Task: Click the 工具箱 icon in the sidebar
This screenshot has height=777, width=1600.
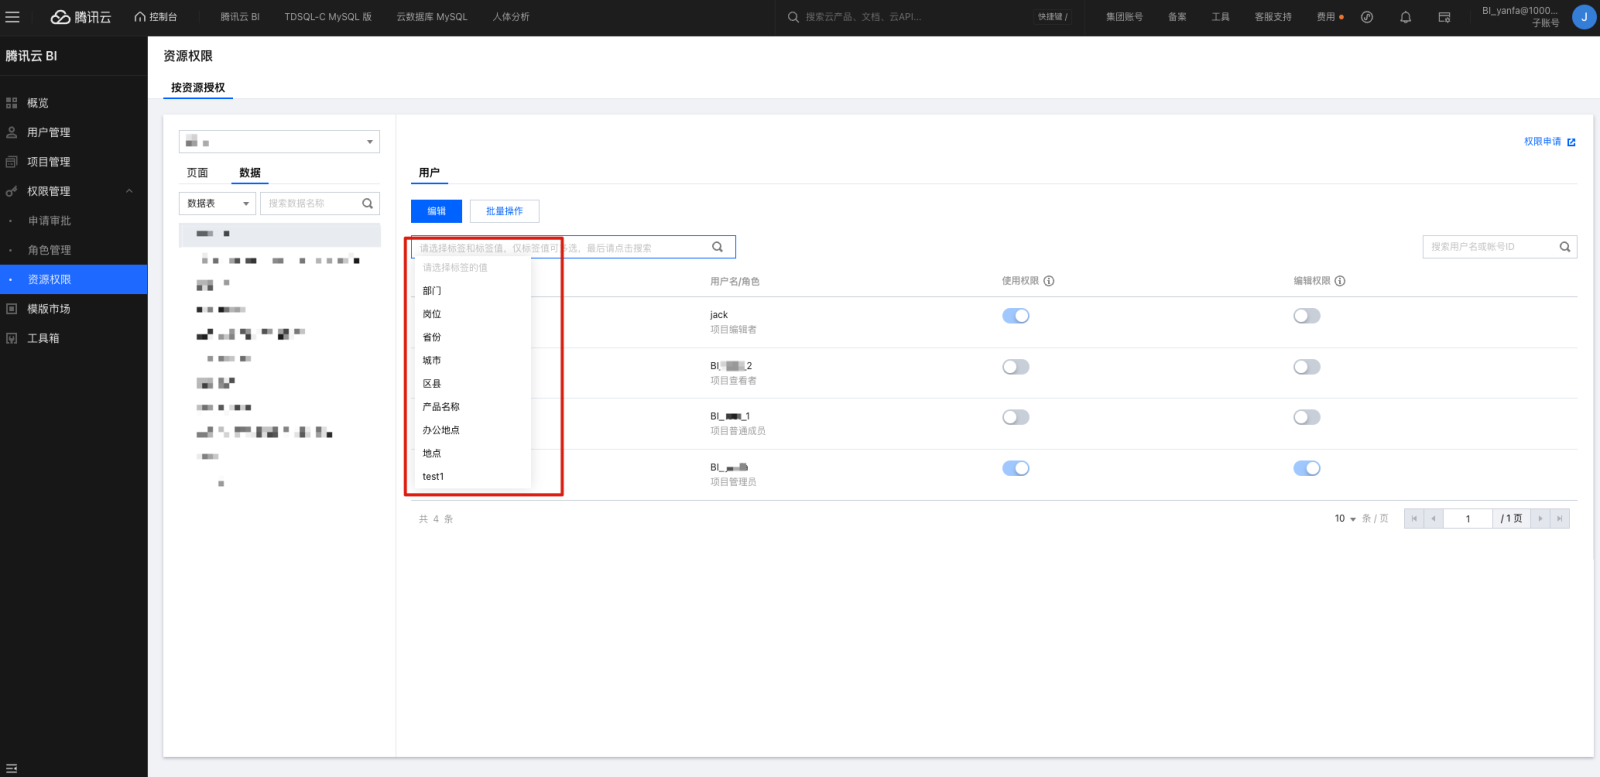Action: click(x=12, y=338)
